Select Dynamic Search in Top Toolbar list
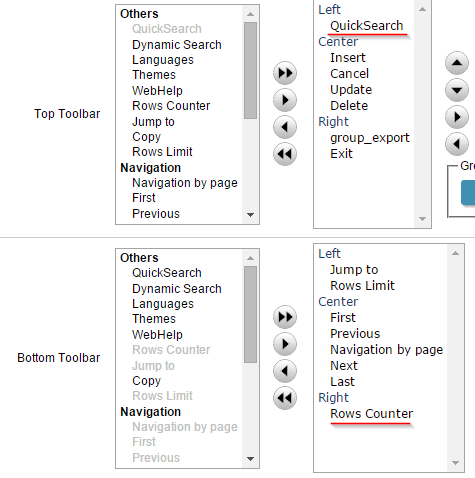Viewport: 475px width, 478px height. tap(177, 45)
